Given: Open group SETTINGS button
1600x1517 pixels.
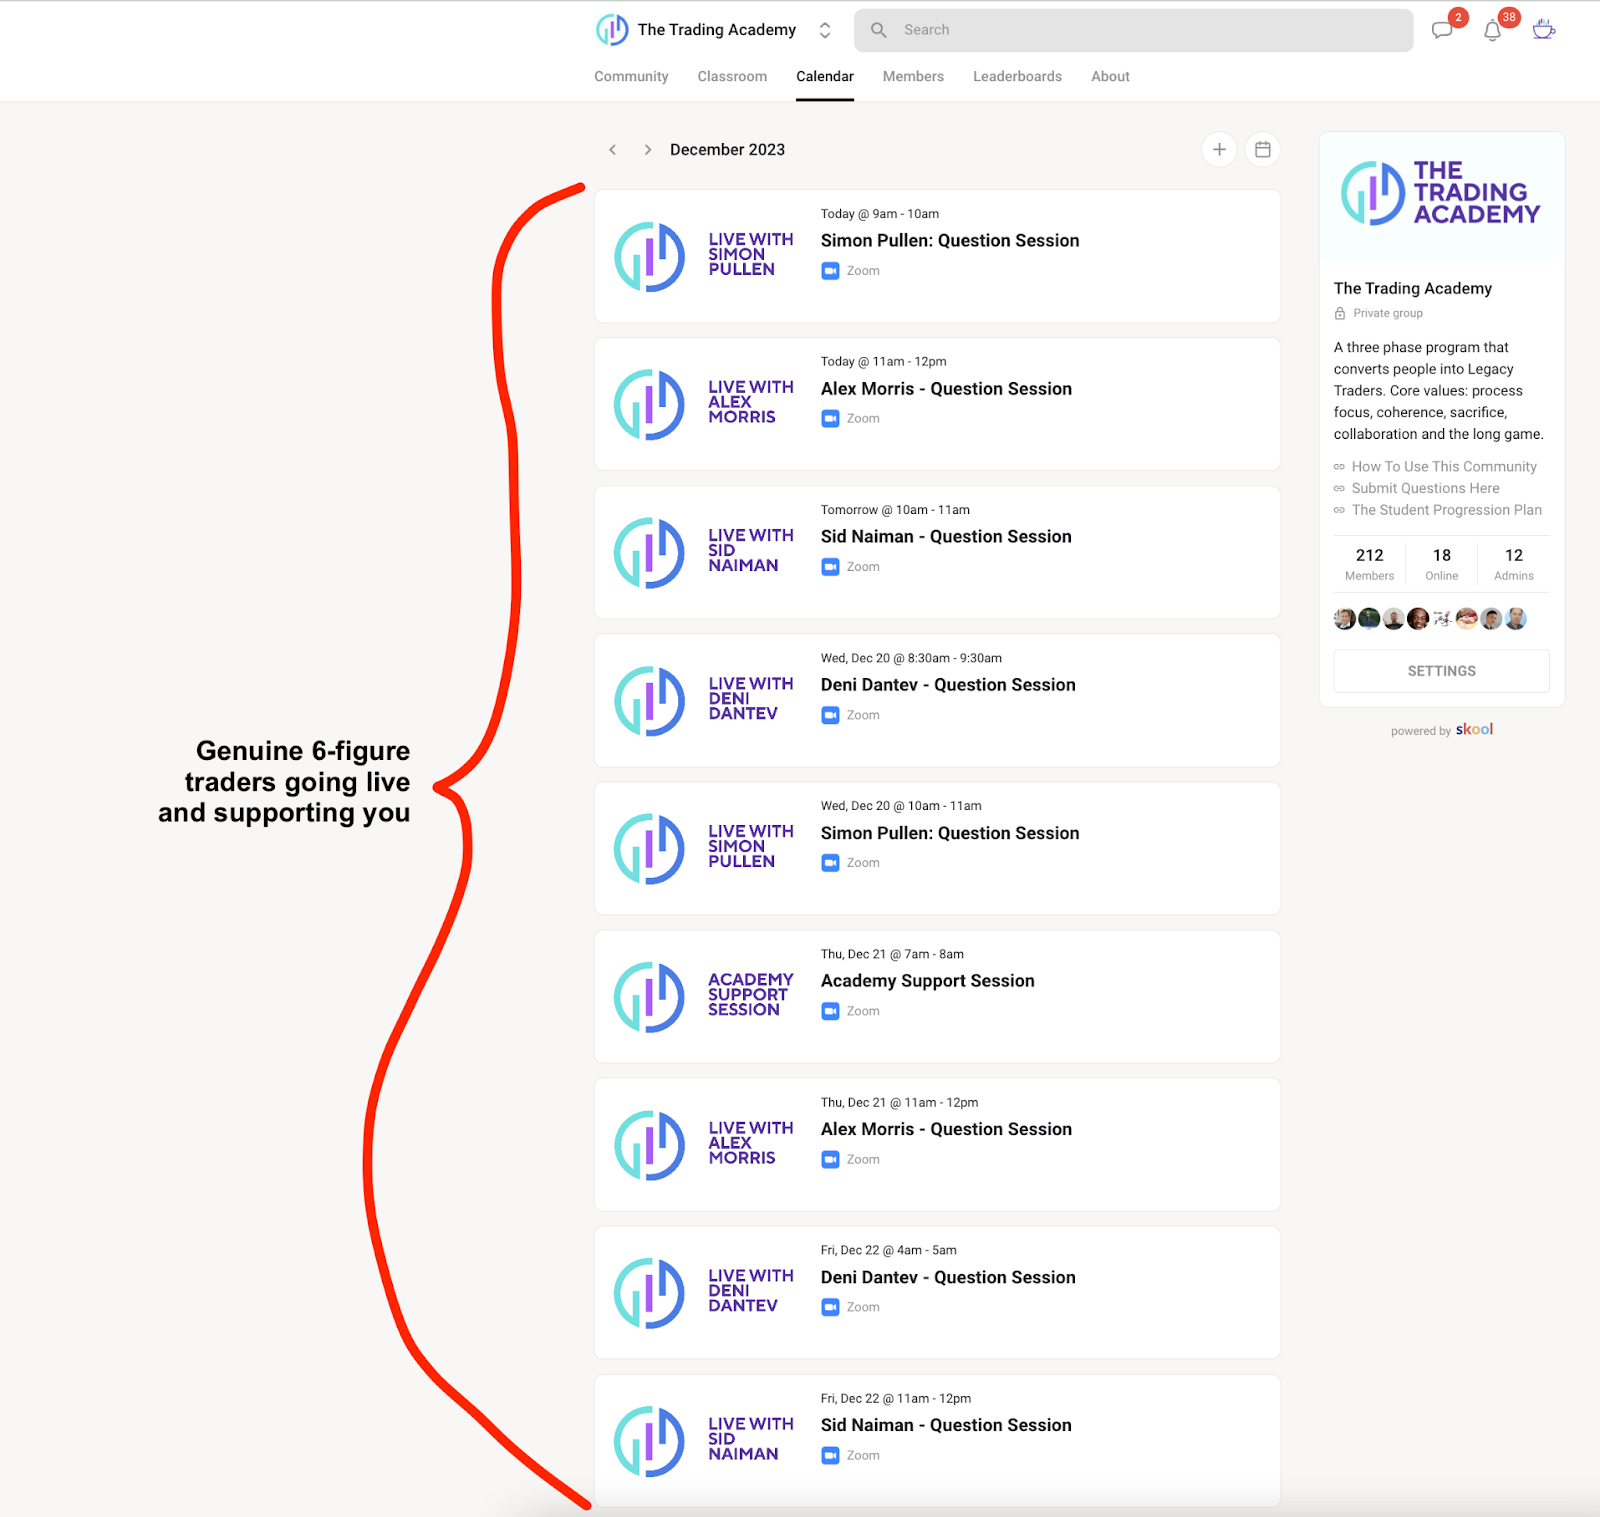Looking at the screenshot, I should [1441, 671].
